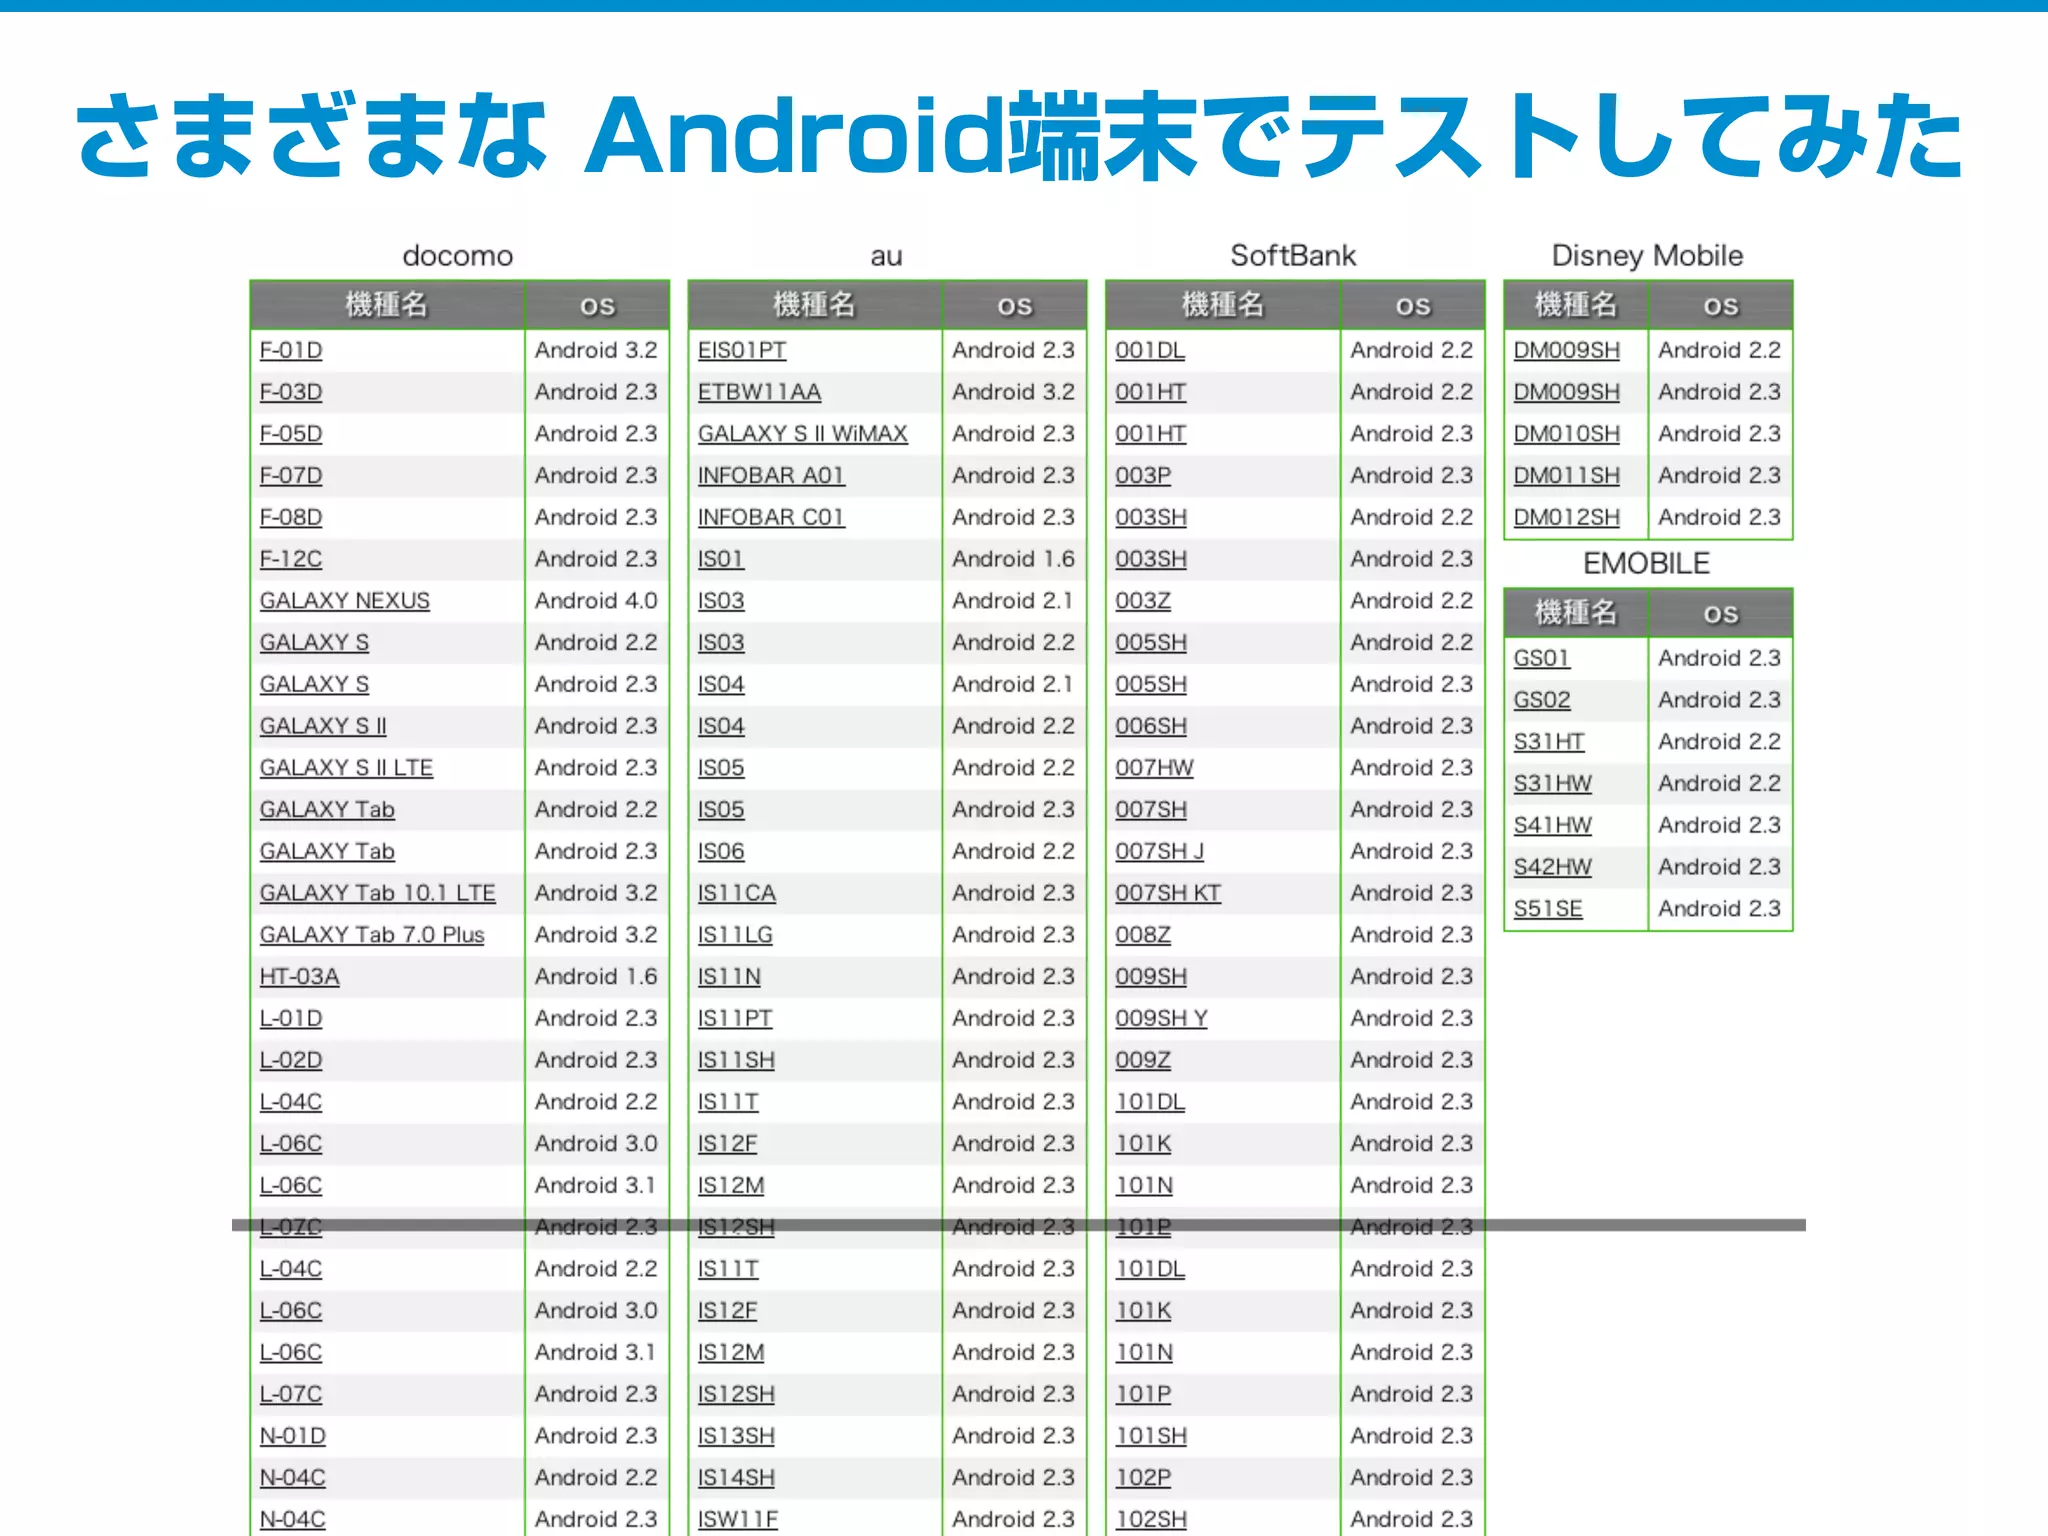
Task: Open the F-12C link
Action: click(x=291, y=559)
